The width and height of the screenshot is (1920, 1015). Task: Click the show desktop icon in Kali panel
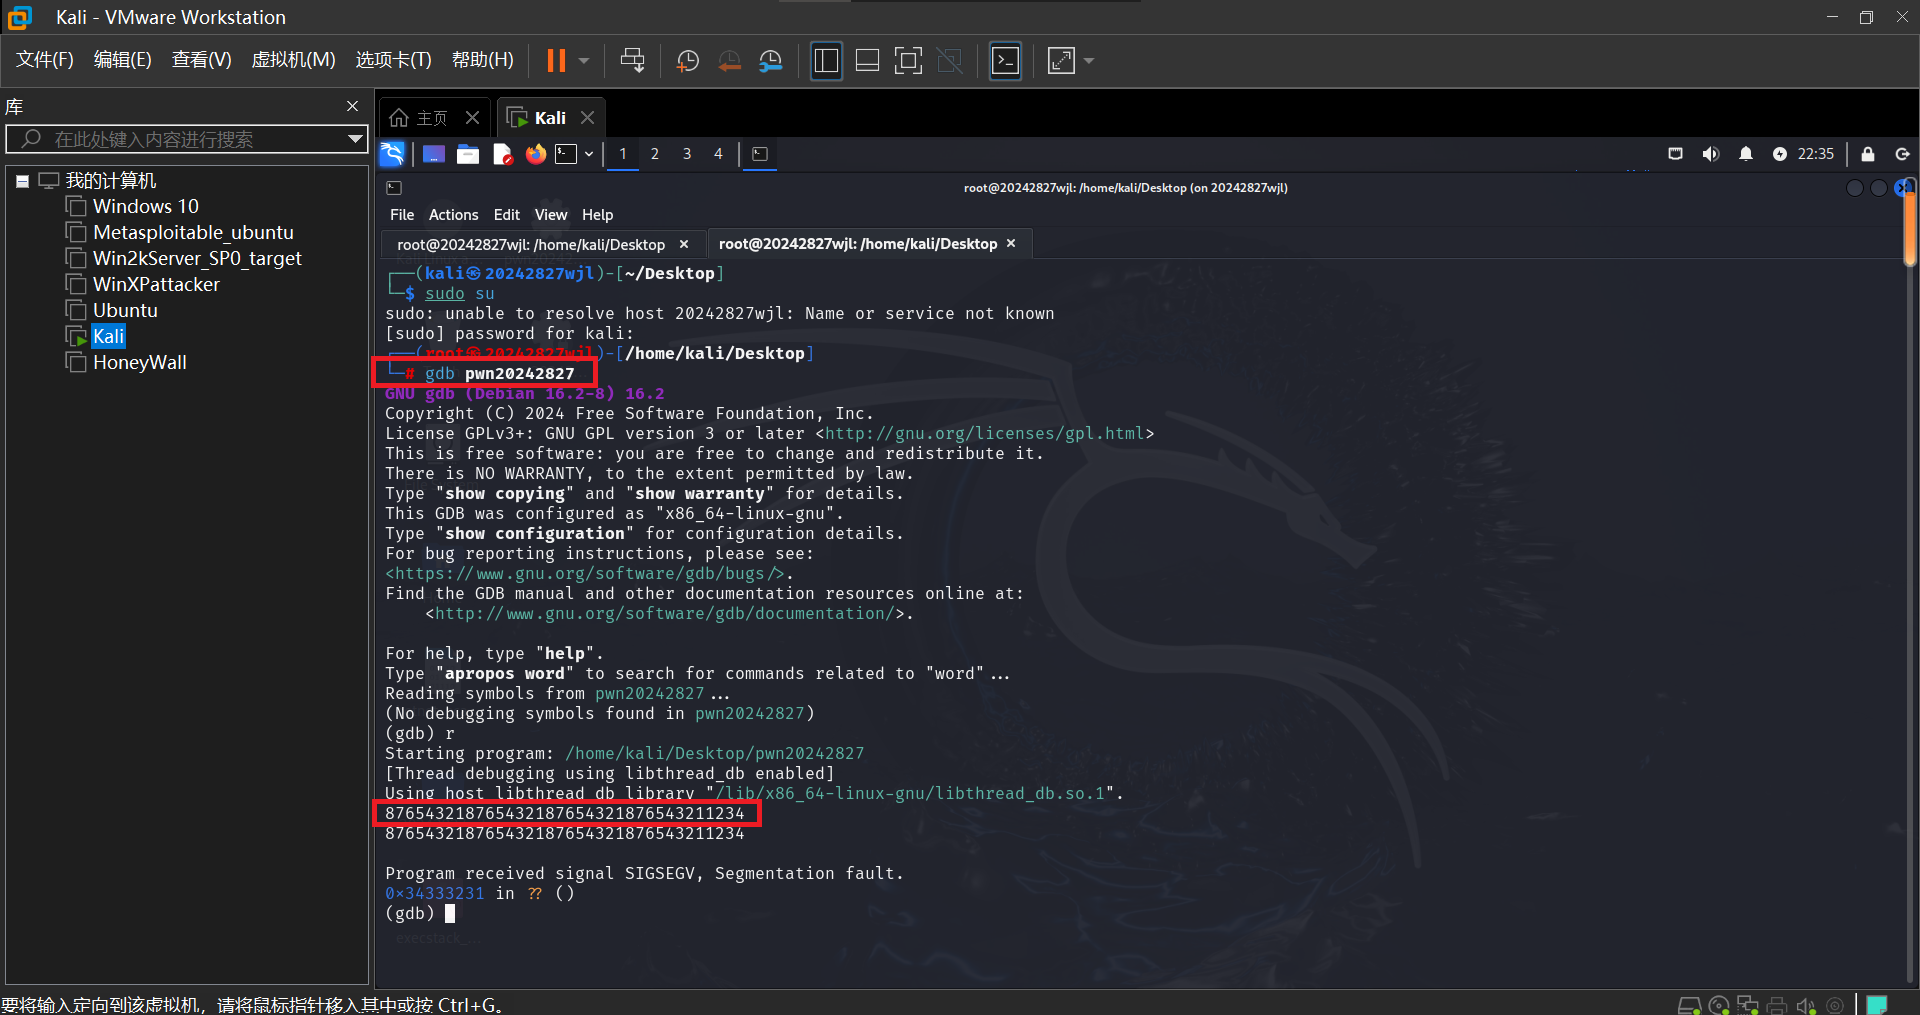(x=433, y=154)
